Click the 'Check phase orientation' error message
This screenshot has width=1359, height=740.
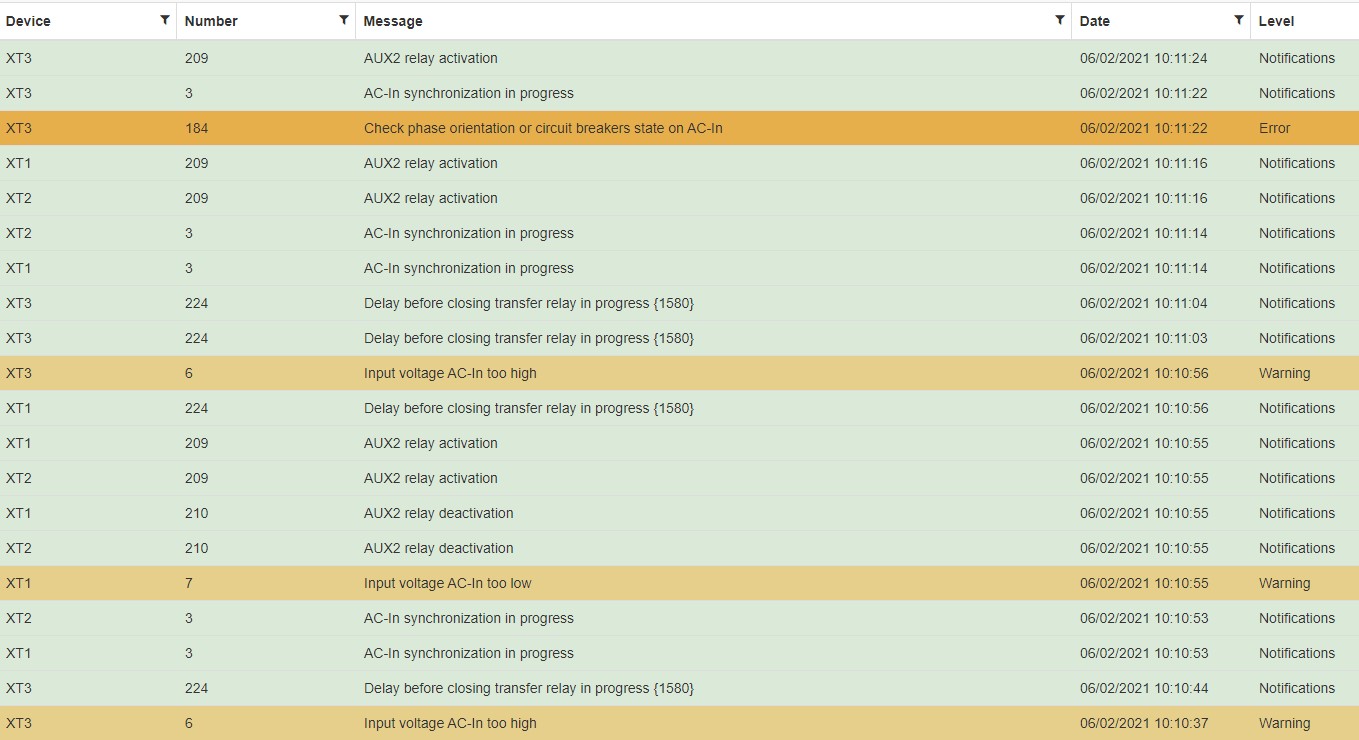543,128
